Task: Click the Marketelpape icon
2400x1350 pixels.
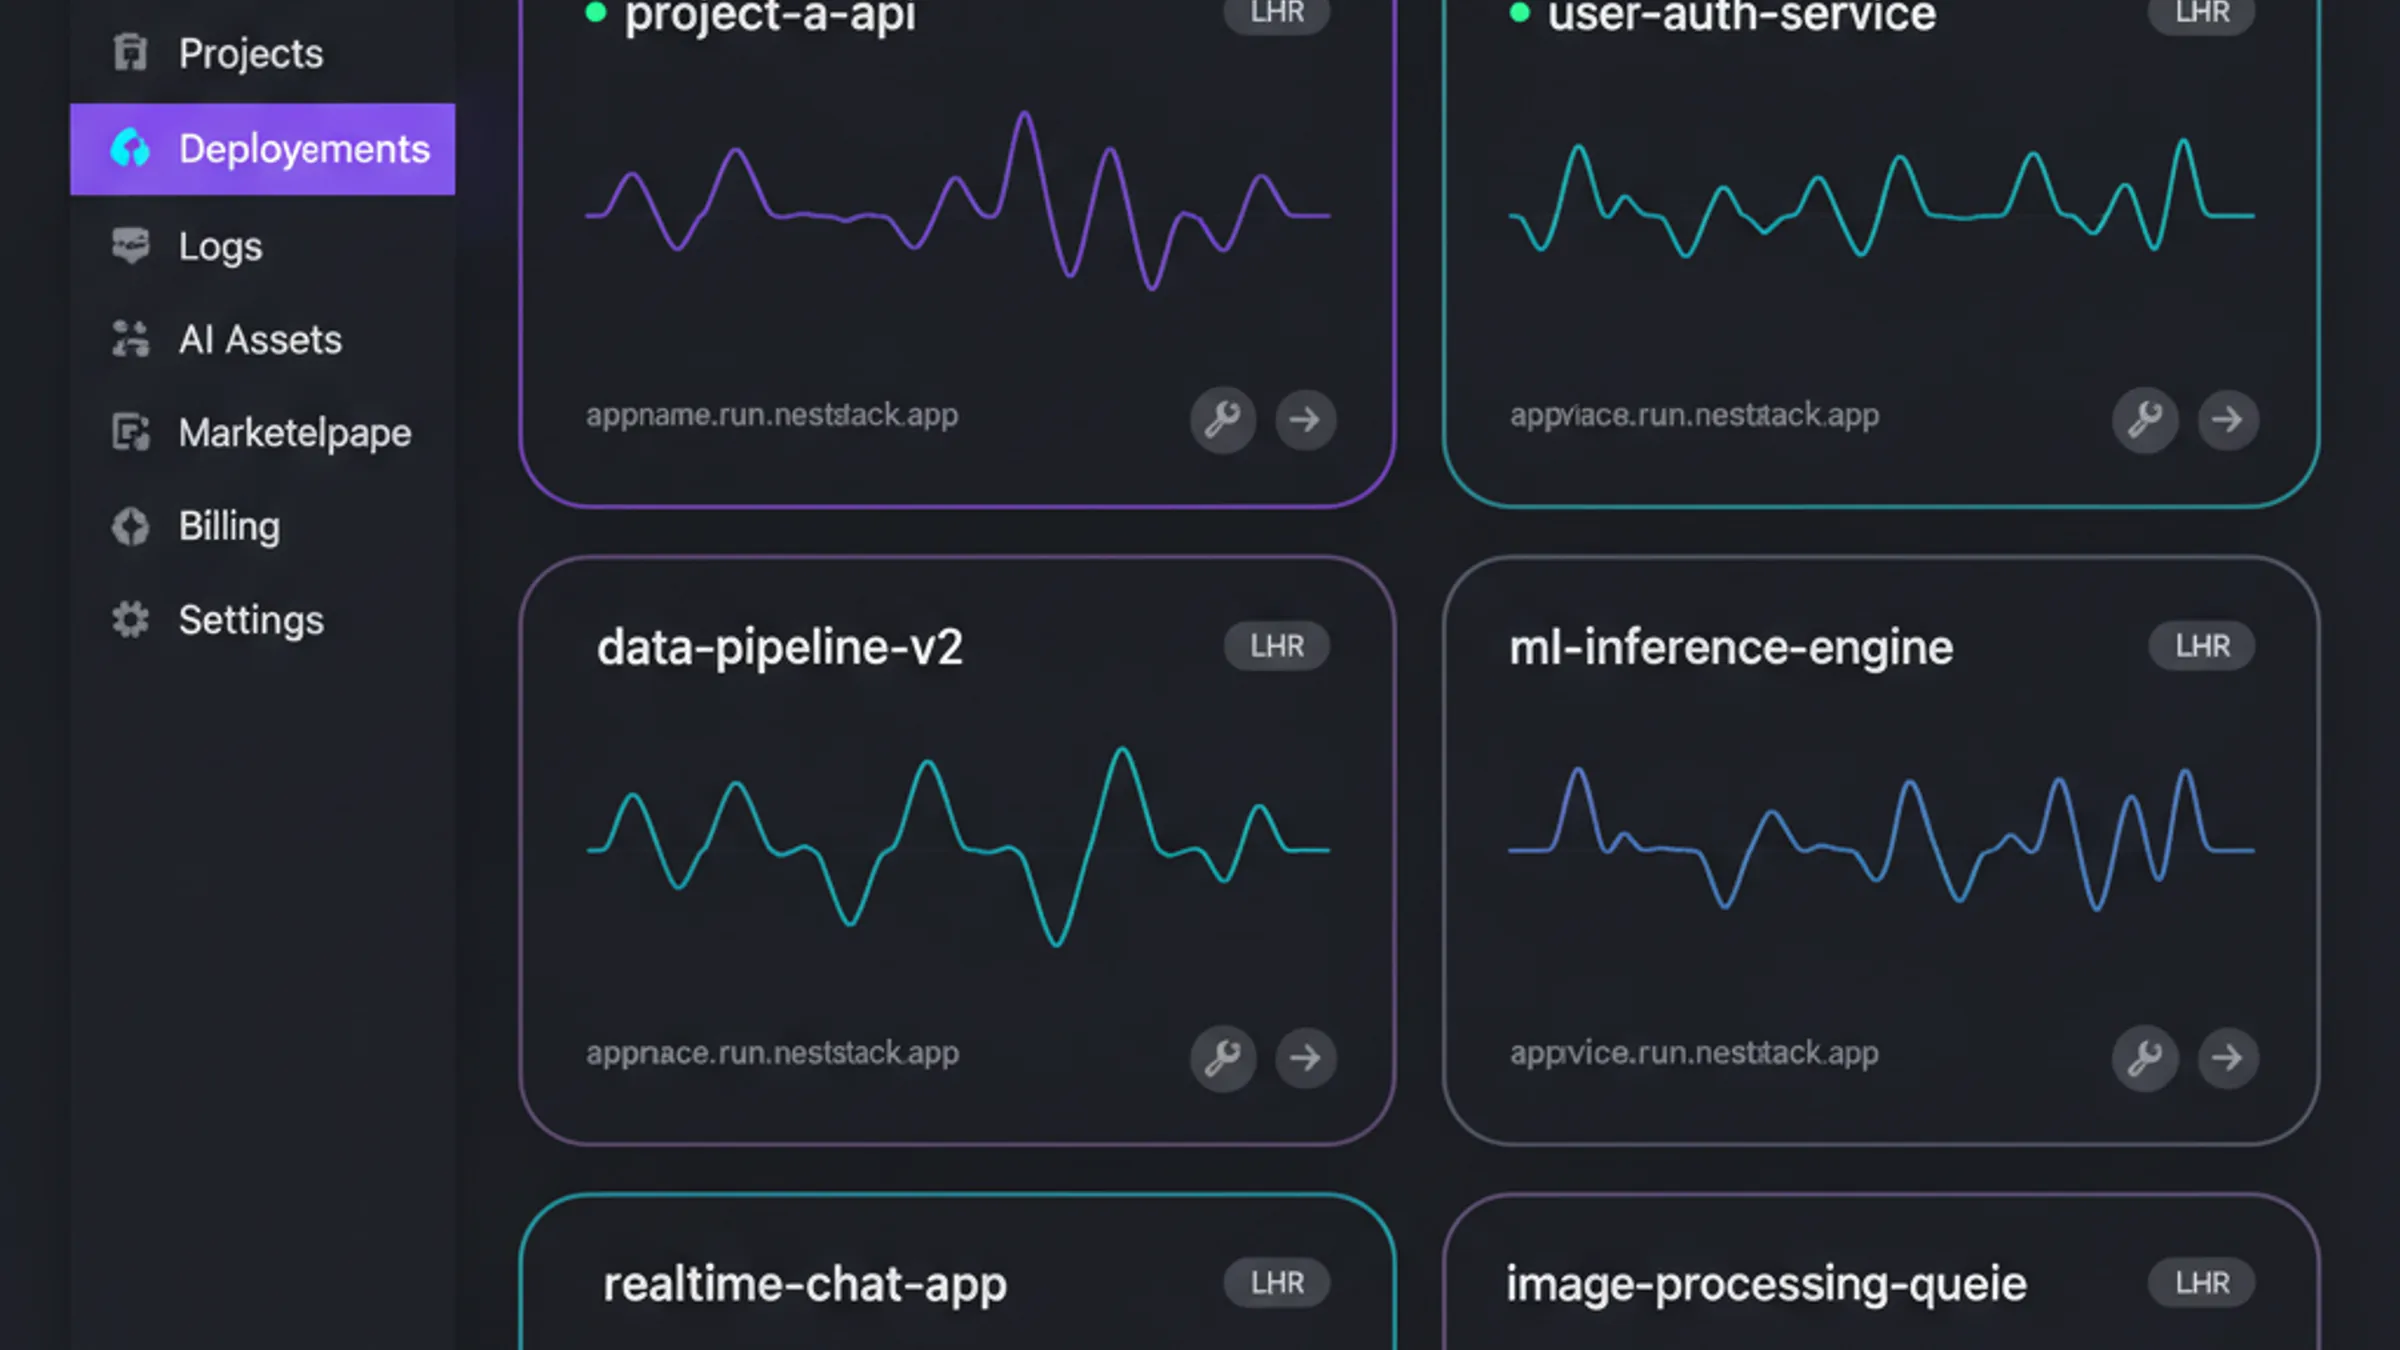Action: (130, 433)
